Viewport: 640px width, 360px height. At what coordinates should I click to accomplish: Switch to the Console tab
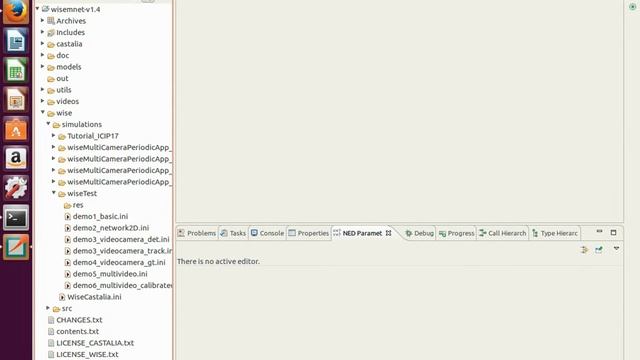pyautogui.click(x=267, y=233)
